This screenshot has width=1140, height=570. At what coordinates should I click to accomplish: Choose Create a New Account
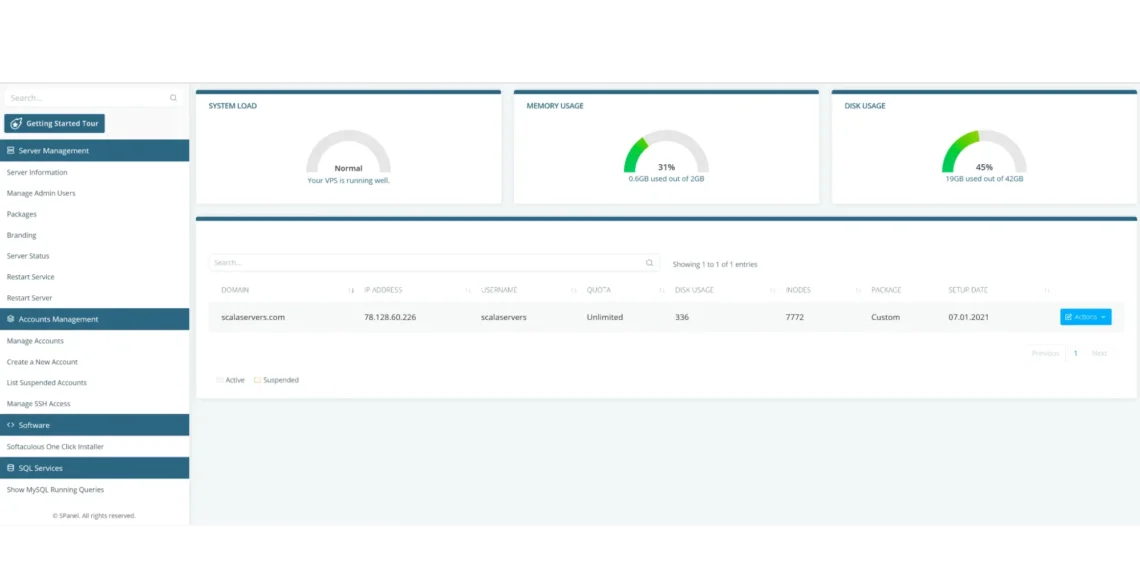(42, 362)
